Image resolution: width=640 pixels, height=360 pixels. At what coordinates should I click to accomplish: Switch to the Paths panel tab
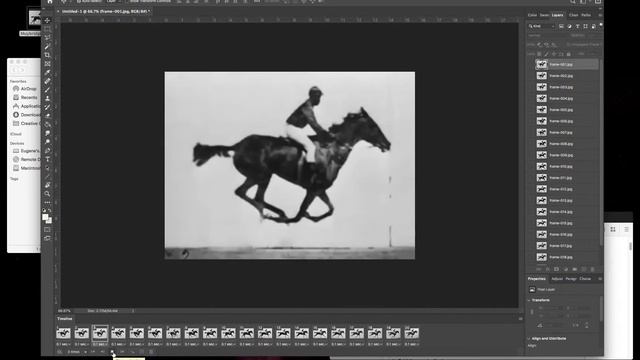[586, 15]
